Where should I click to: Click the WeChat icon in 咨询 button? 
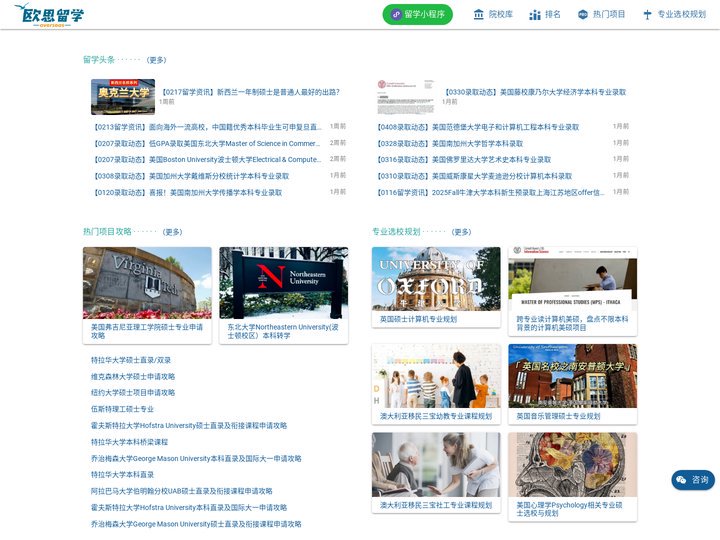point(681,480)
